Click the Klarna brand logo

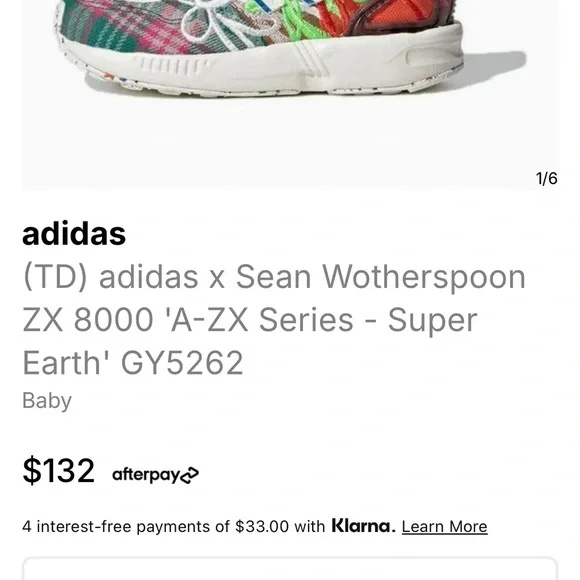(x=363, y=526)
